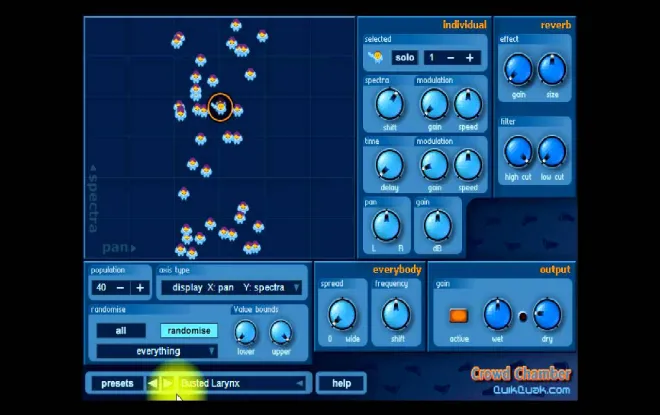The image size is (660, 415).
Task: Click the everybody frequency shift knob
Action: pyautogui.click(x=396, y=315)
